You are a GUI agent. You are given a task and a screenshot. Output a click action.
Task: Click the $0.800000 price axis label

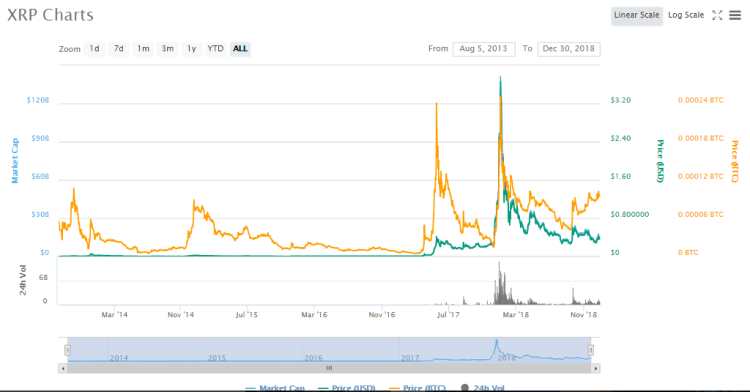[630, 215]
